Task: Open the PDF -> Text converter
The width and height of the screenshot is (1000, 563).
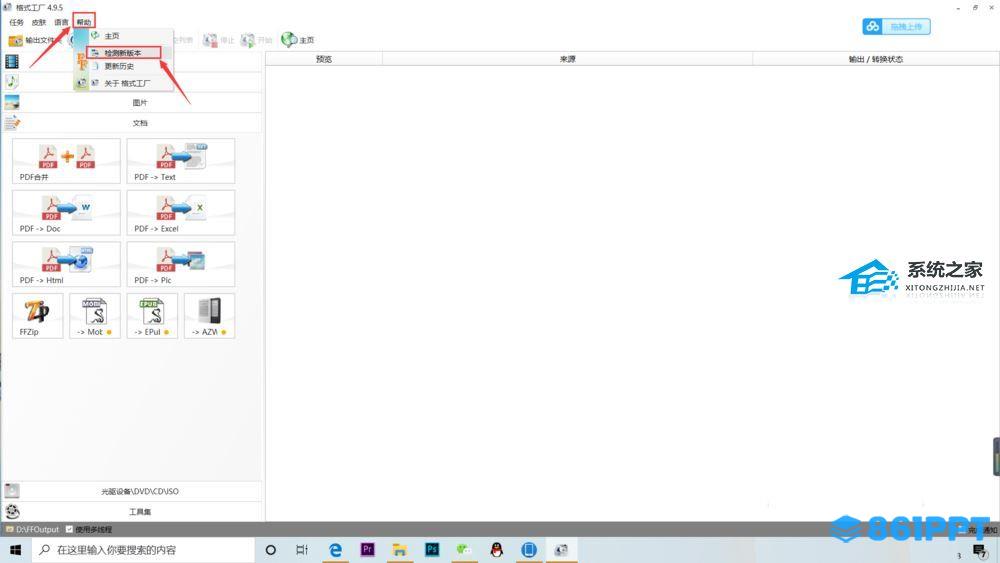Action: coord(180,161)
